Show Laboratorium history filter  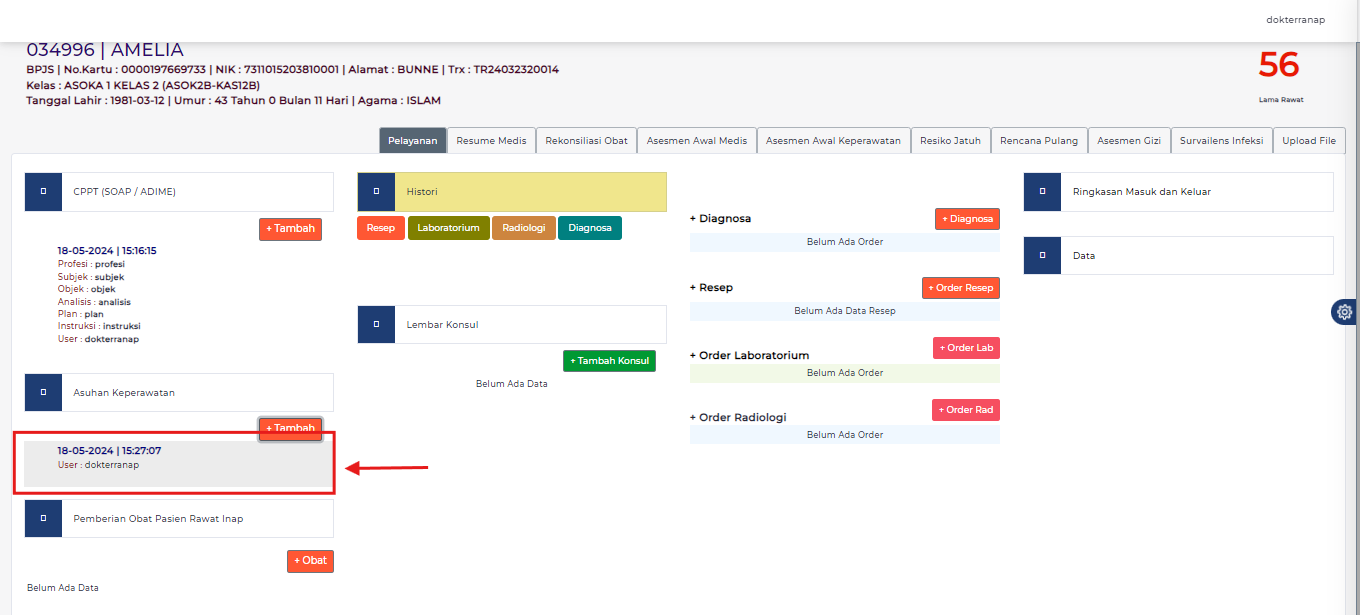[x=448, y=228]
